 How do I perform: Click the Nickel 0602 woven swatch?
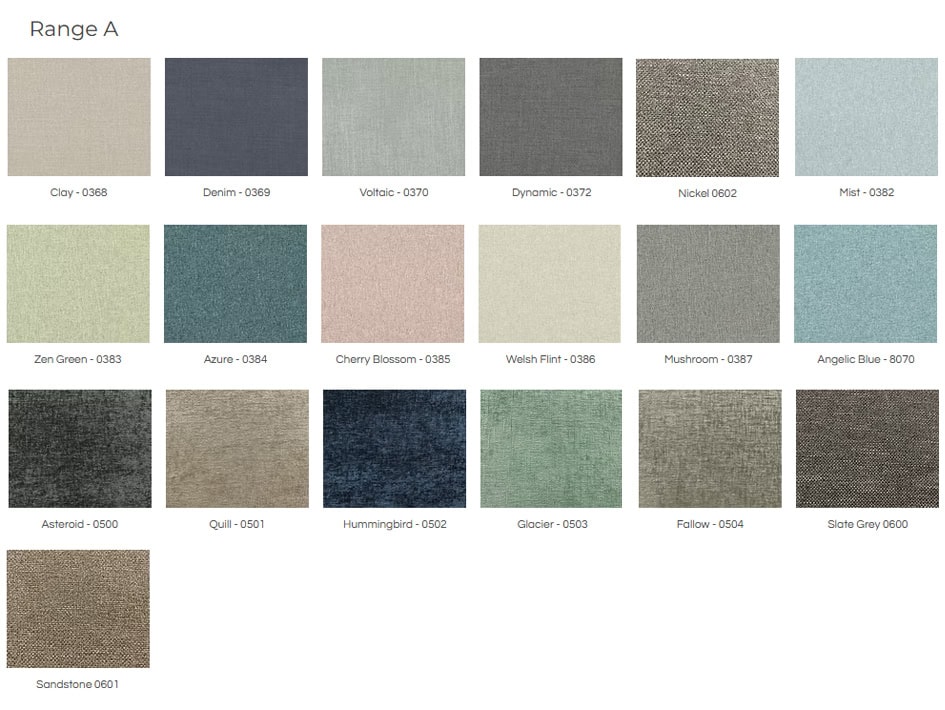point(708,118)
